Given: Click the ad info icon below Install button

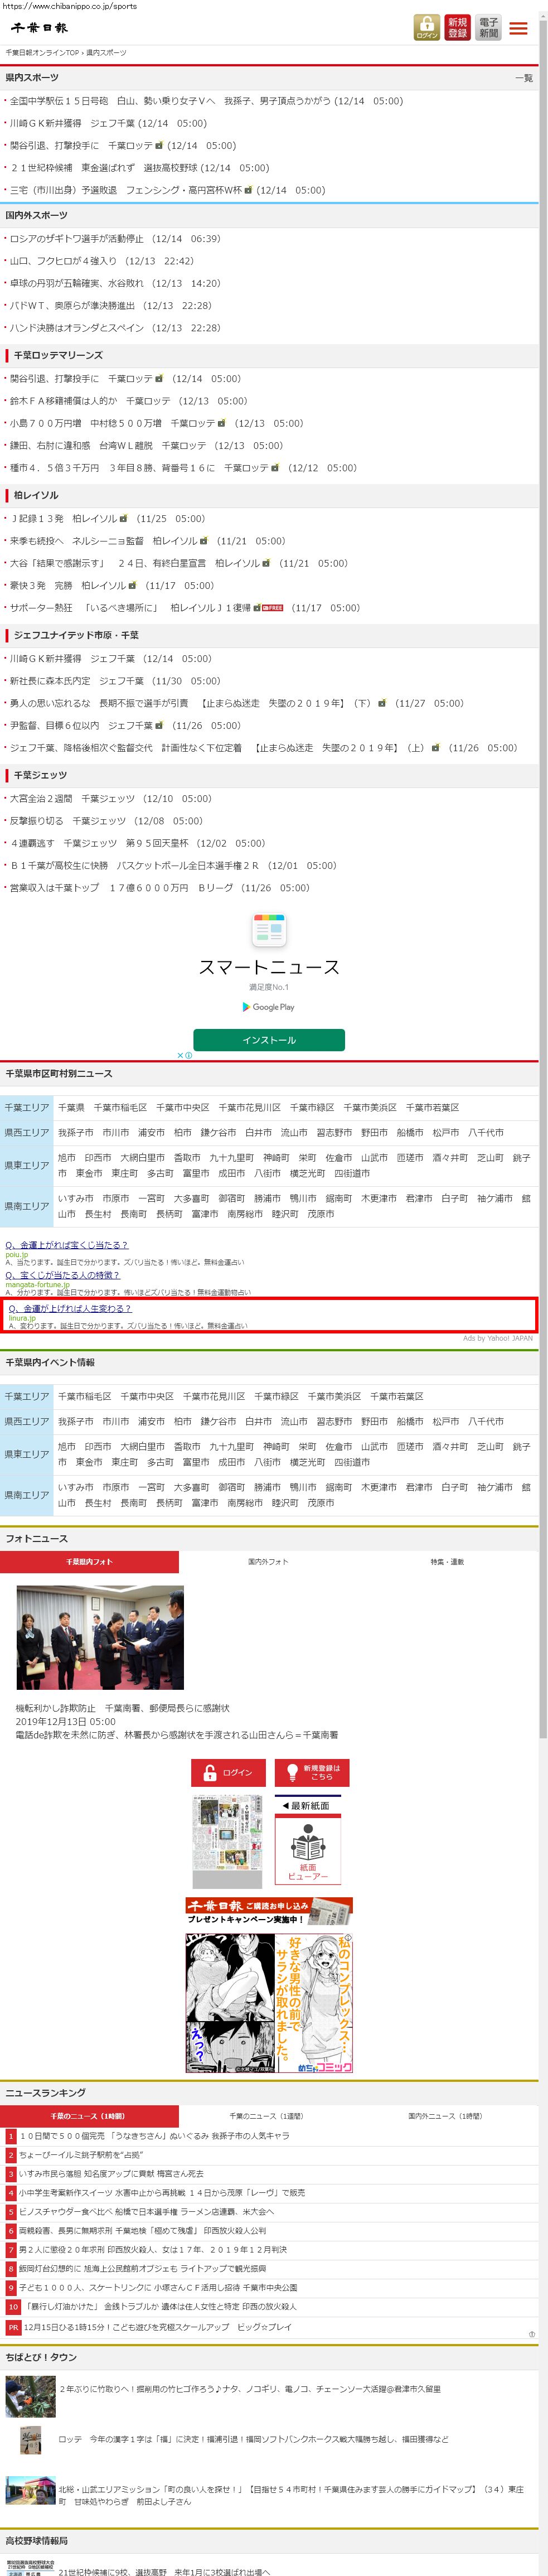Looking at the screenshot, I should tap(188, 1055).
